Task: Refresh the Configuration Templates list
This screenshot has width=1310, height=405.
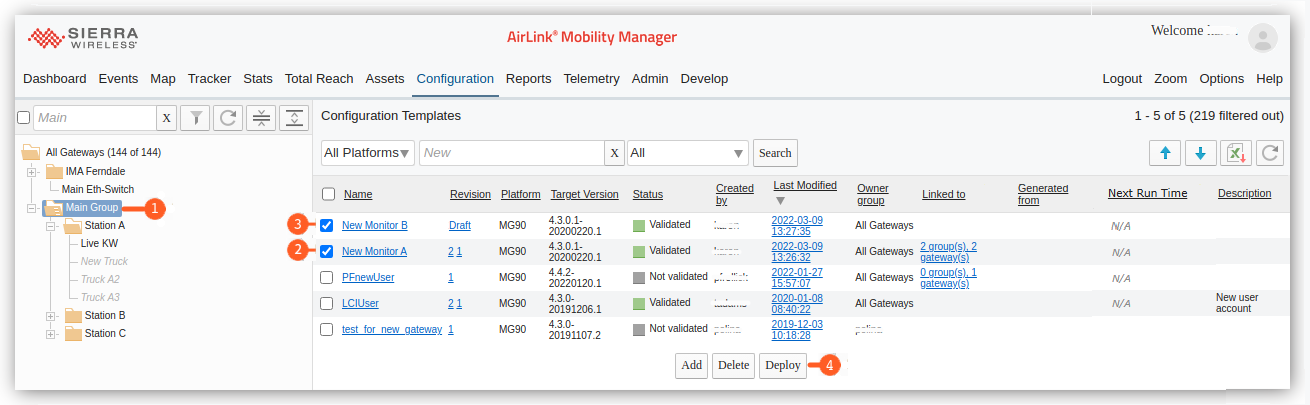Action: tap(1269, 153)
